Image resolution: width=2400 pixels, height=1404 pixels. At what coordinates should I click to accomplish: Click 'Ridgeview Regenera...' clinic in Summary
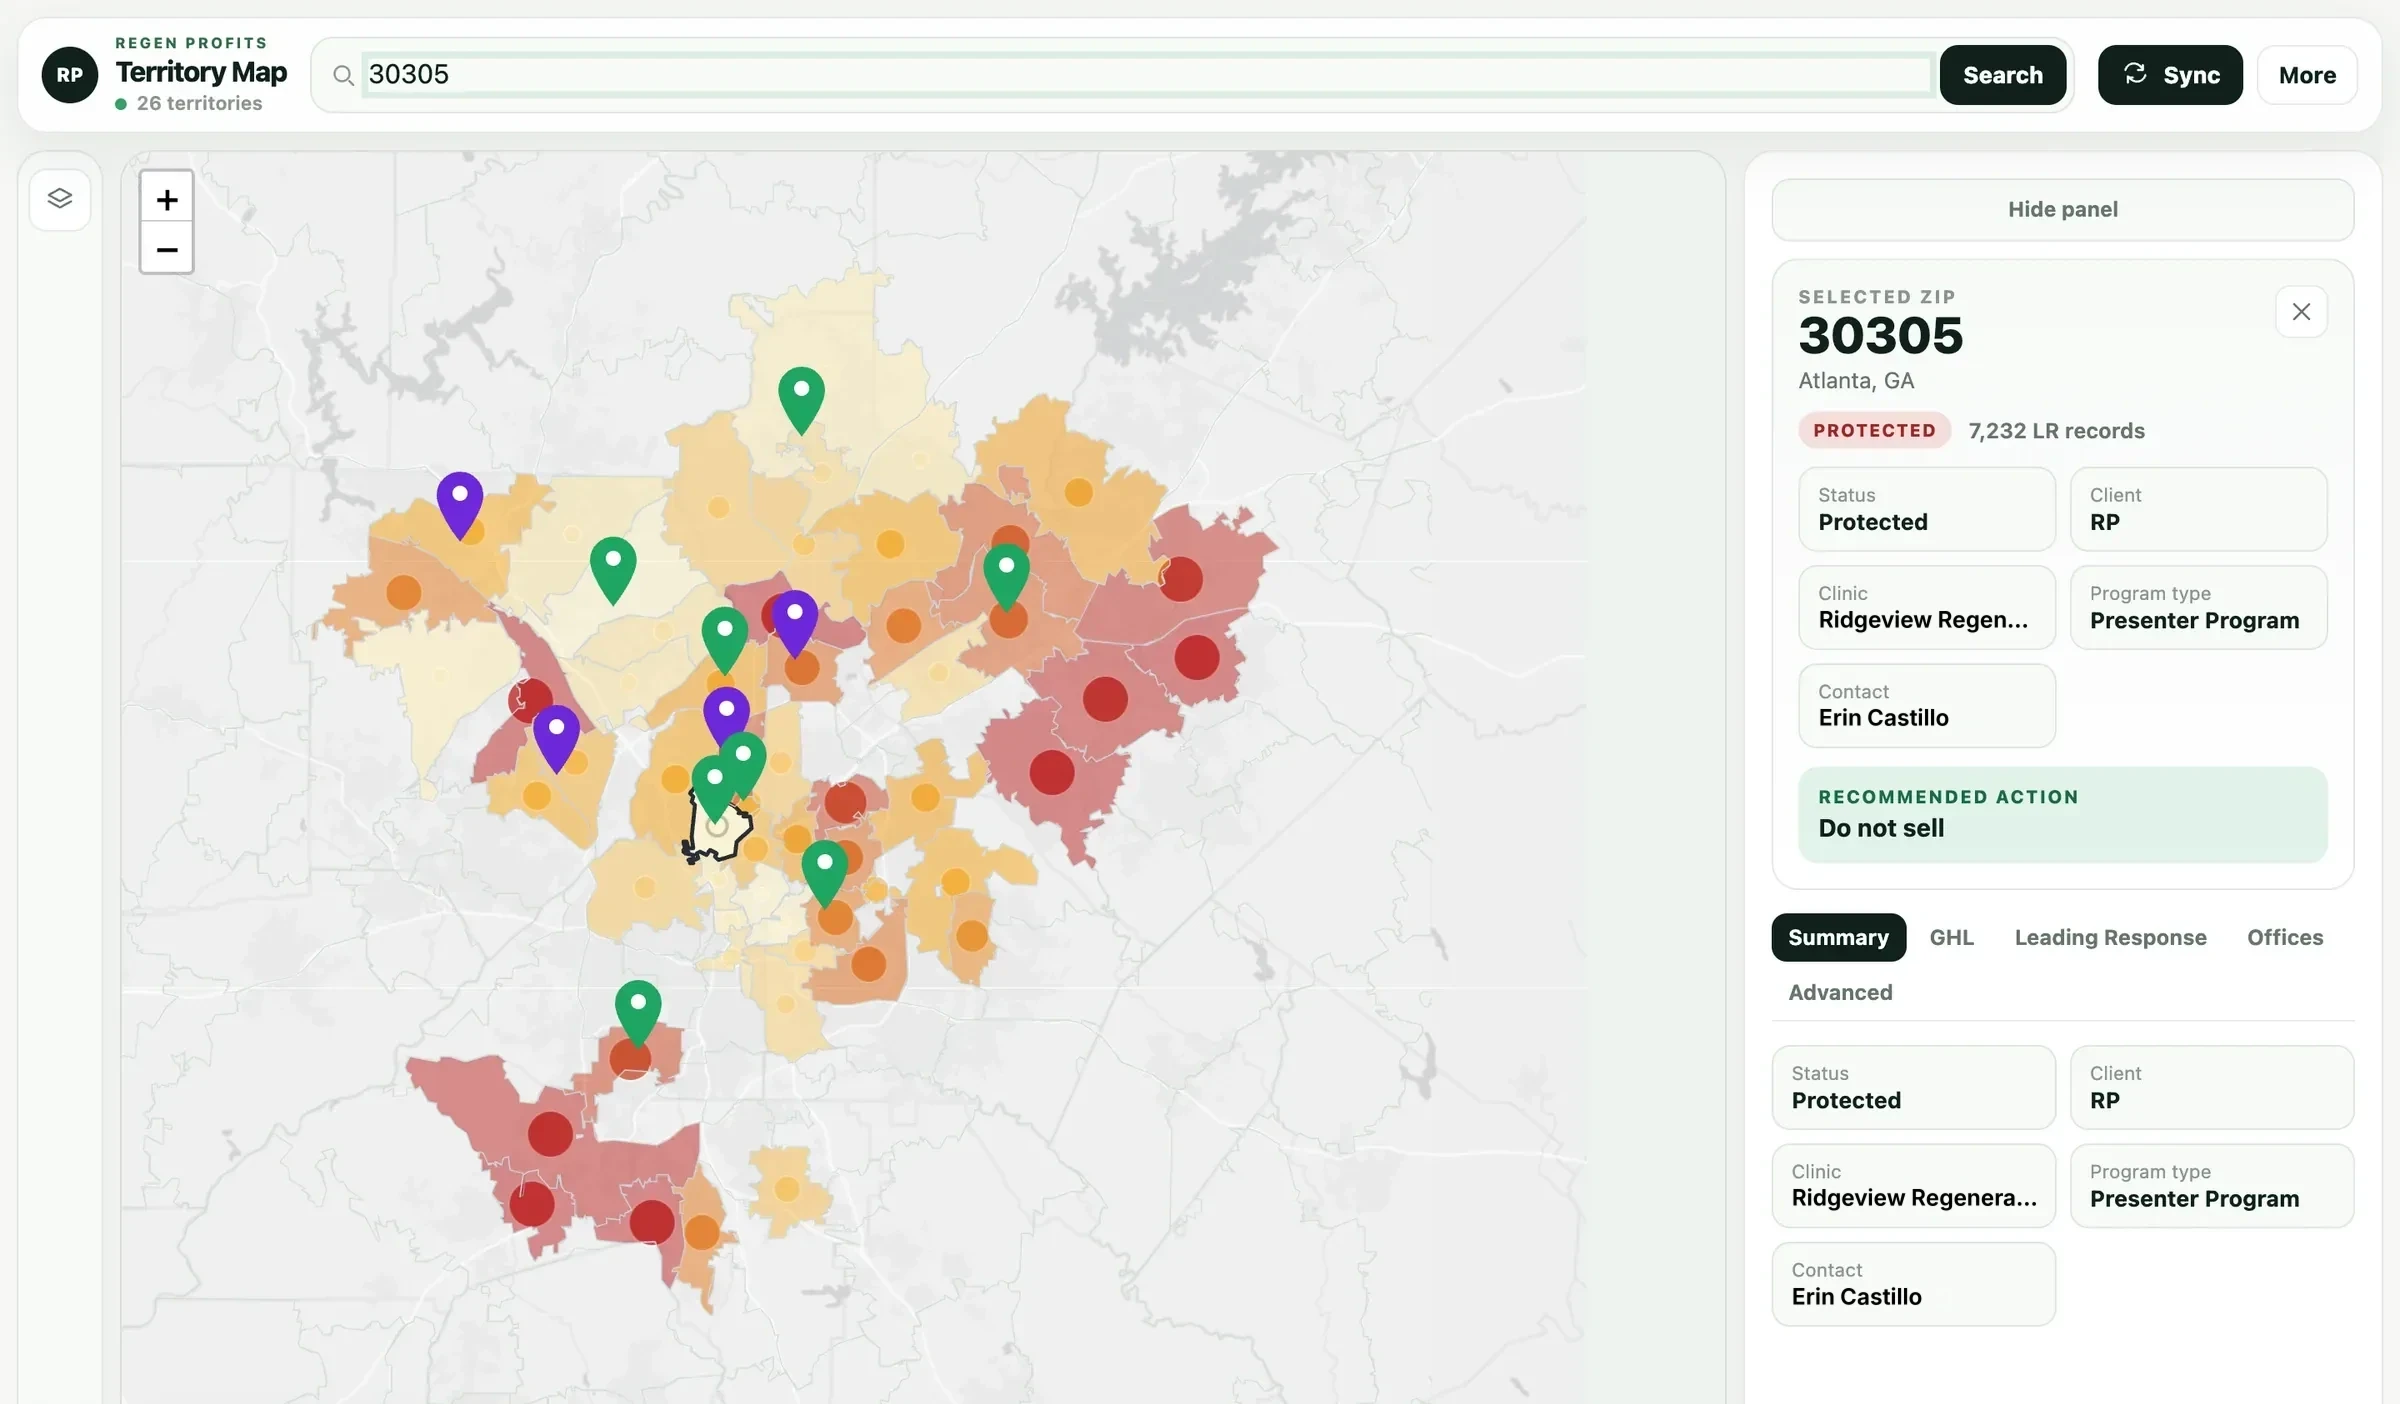[1913, 1185]
